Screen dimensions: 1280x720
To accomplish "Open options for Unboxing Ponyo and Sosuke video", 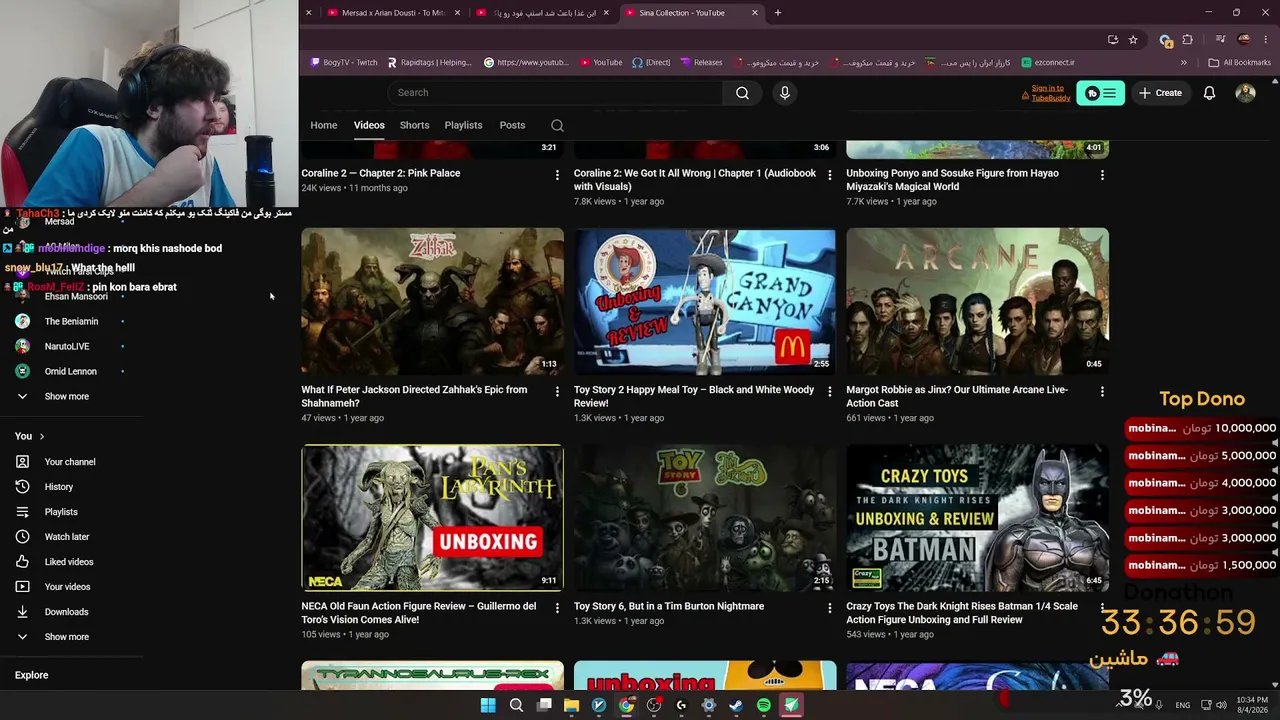I will (x=1102, y=175).
